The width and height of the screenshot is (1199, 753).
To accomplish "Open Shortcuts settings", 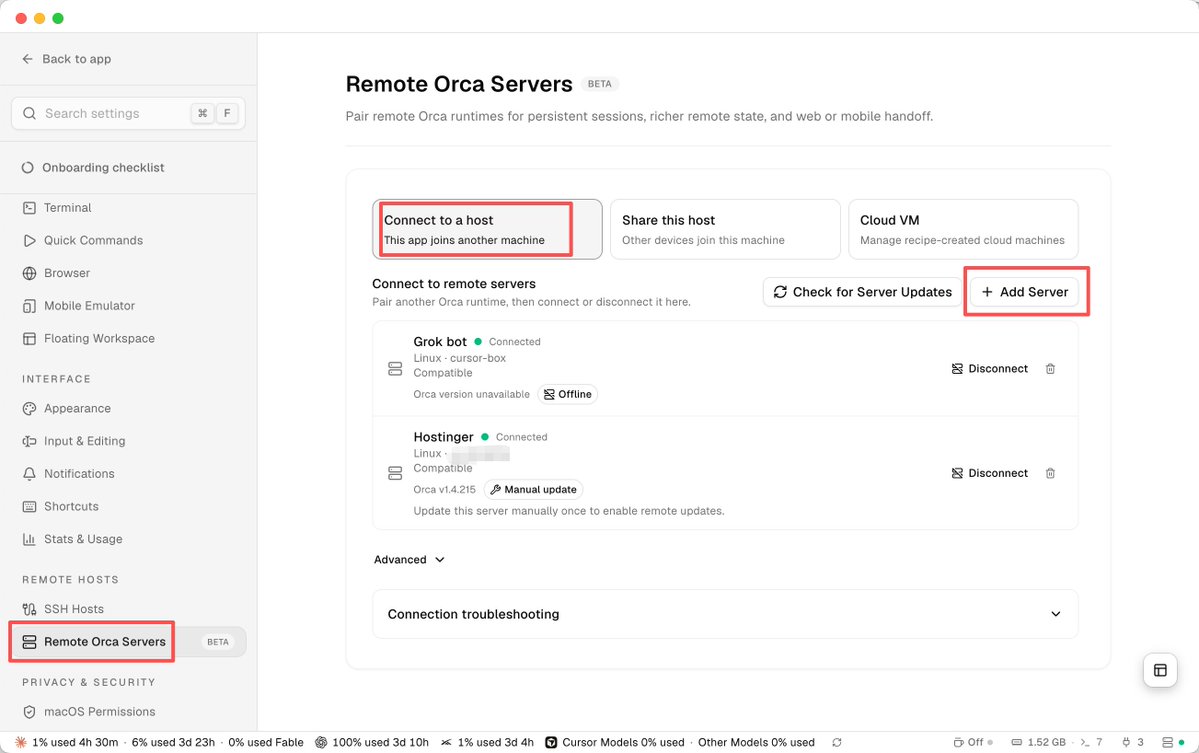I will [60, 506].
